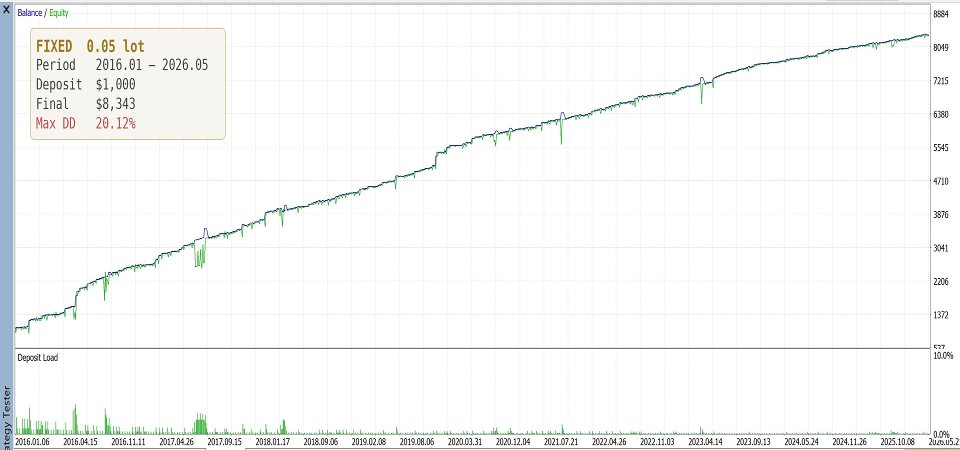
Task: Close the Strategy Tester panel with X
Action: (6, 9)
